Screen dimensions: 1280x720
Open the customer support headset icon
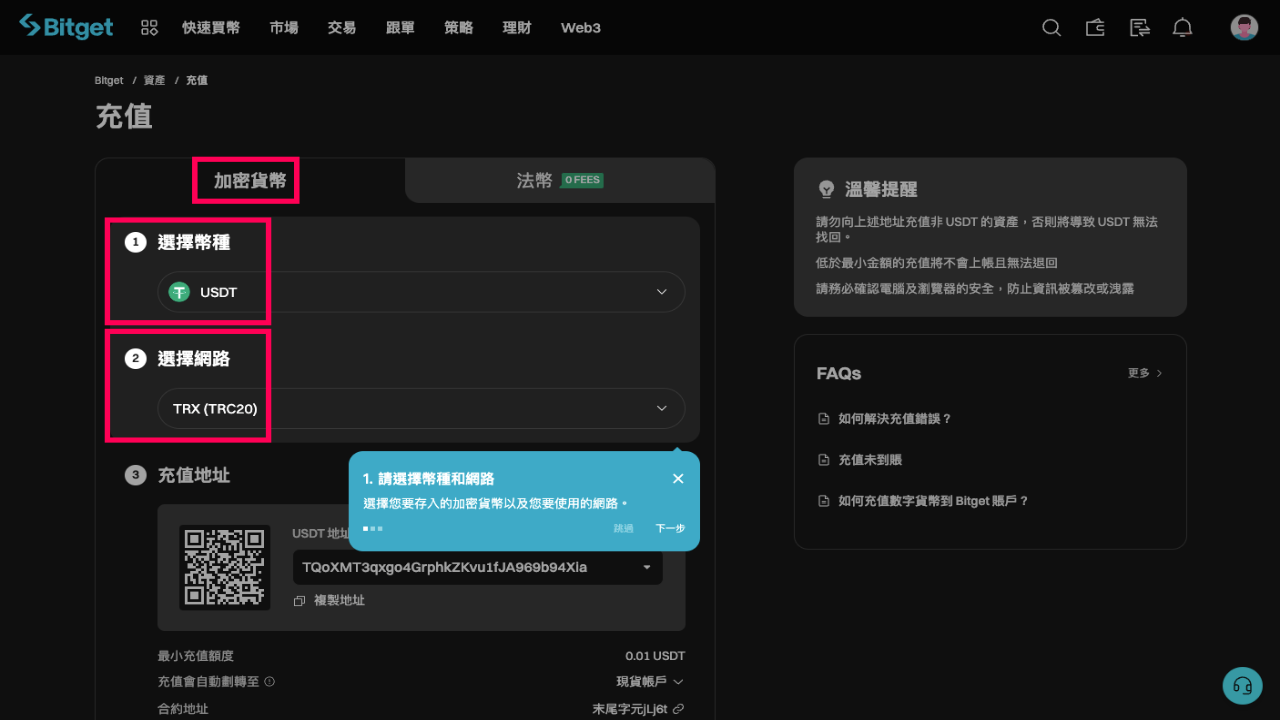1242,685
